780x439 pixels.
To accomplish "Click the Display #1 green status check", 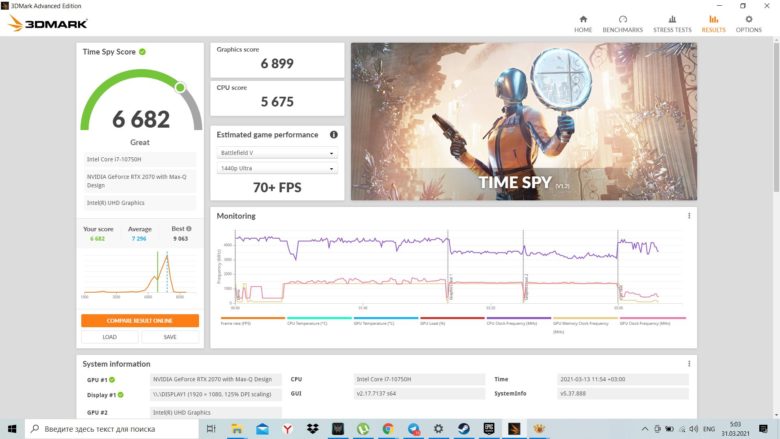I will coord(121,395).
